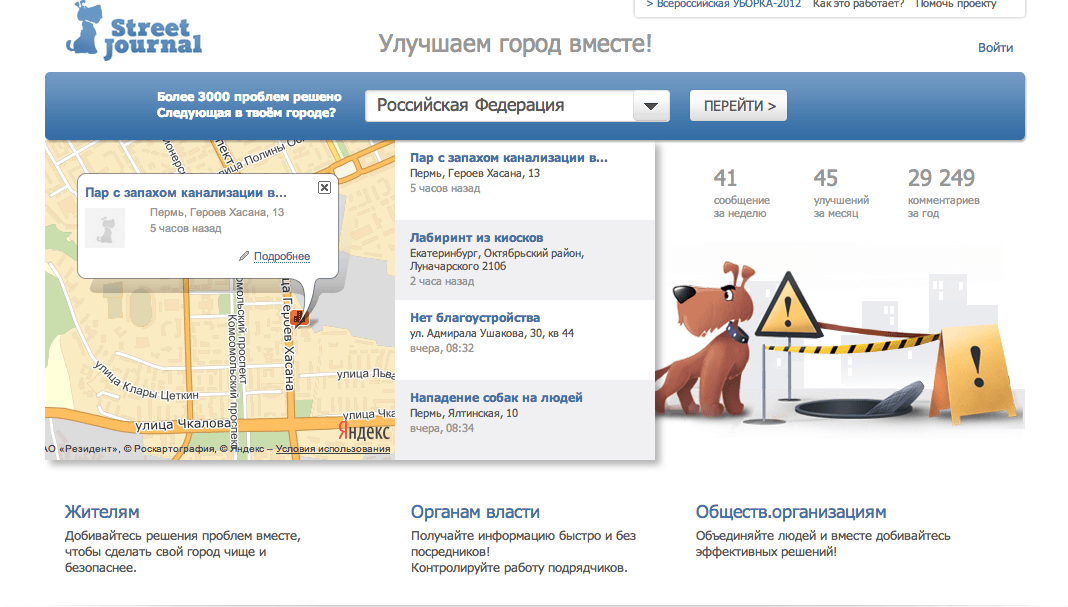Click the Жителям section heading
Viewport: 1068px width, 607px height.
pos(102,512)
